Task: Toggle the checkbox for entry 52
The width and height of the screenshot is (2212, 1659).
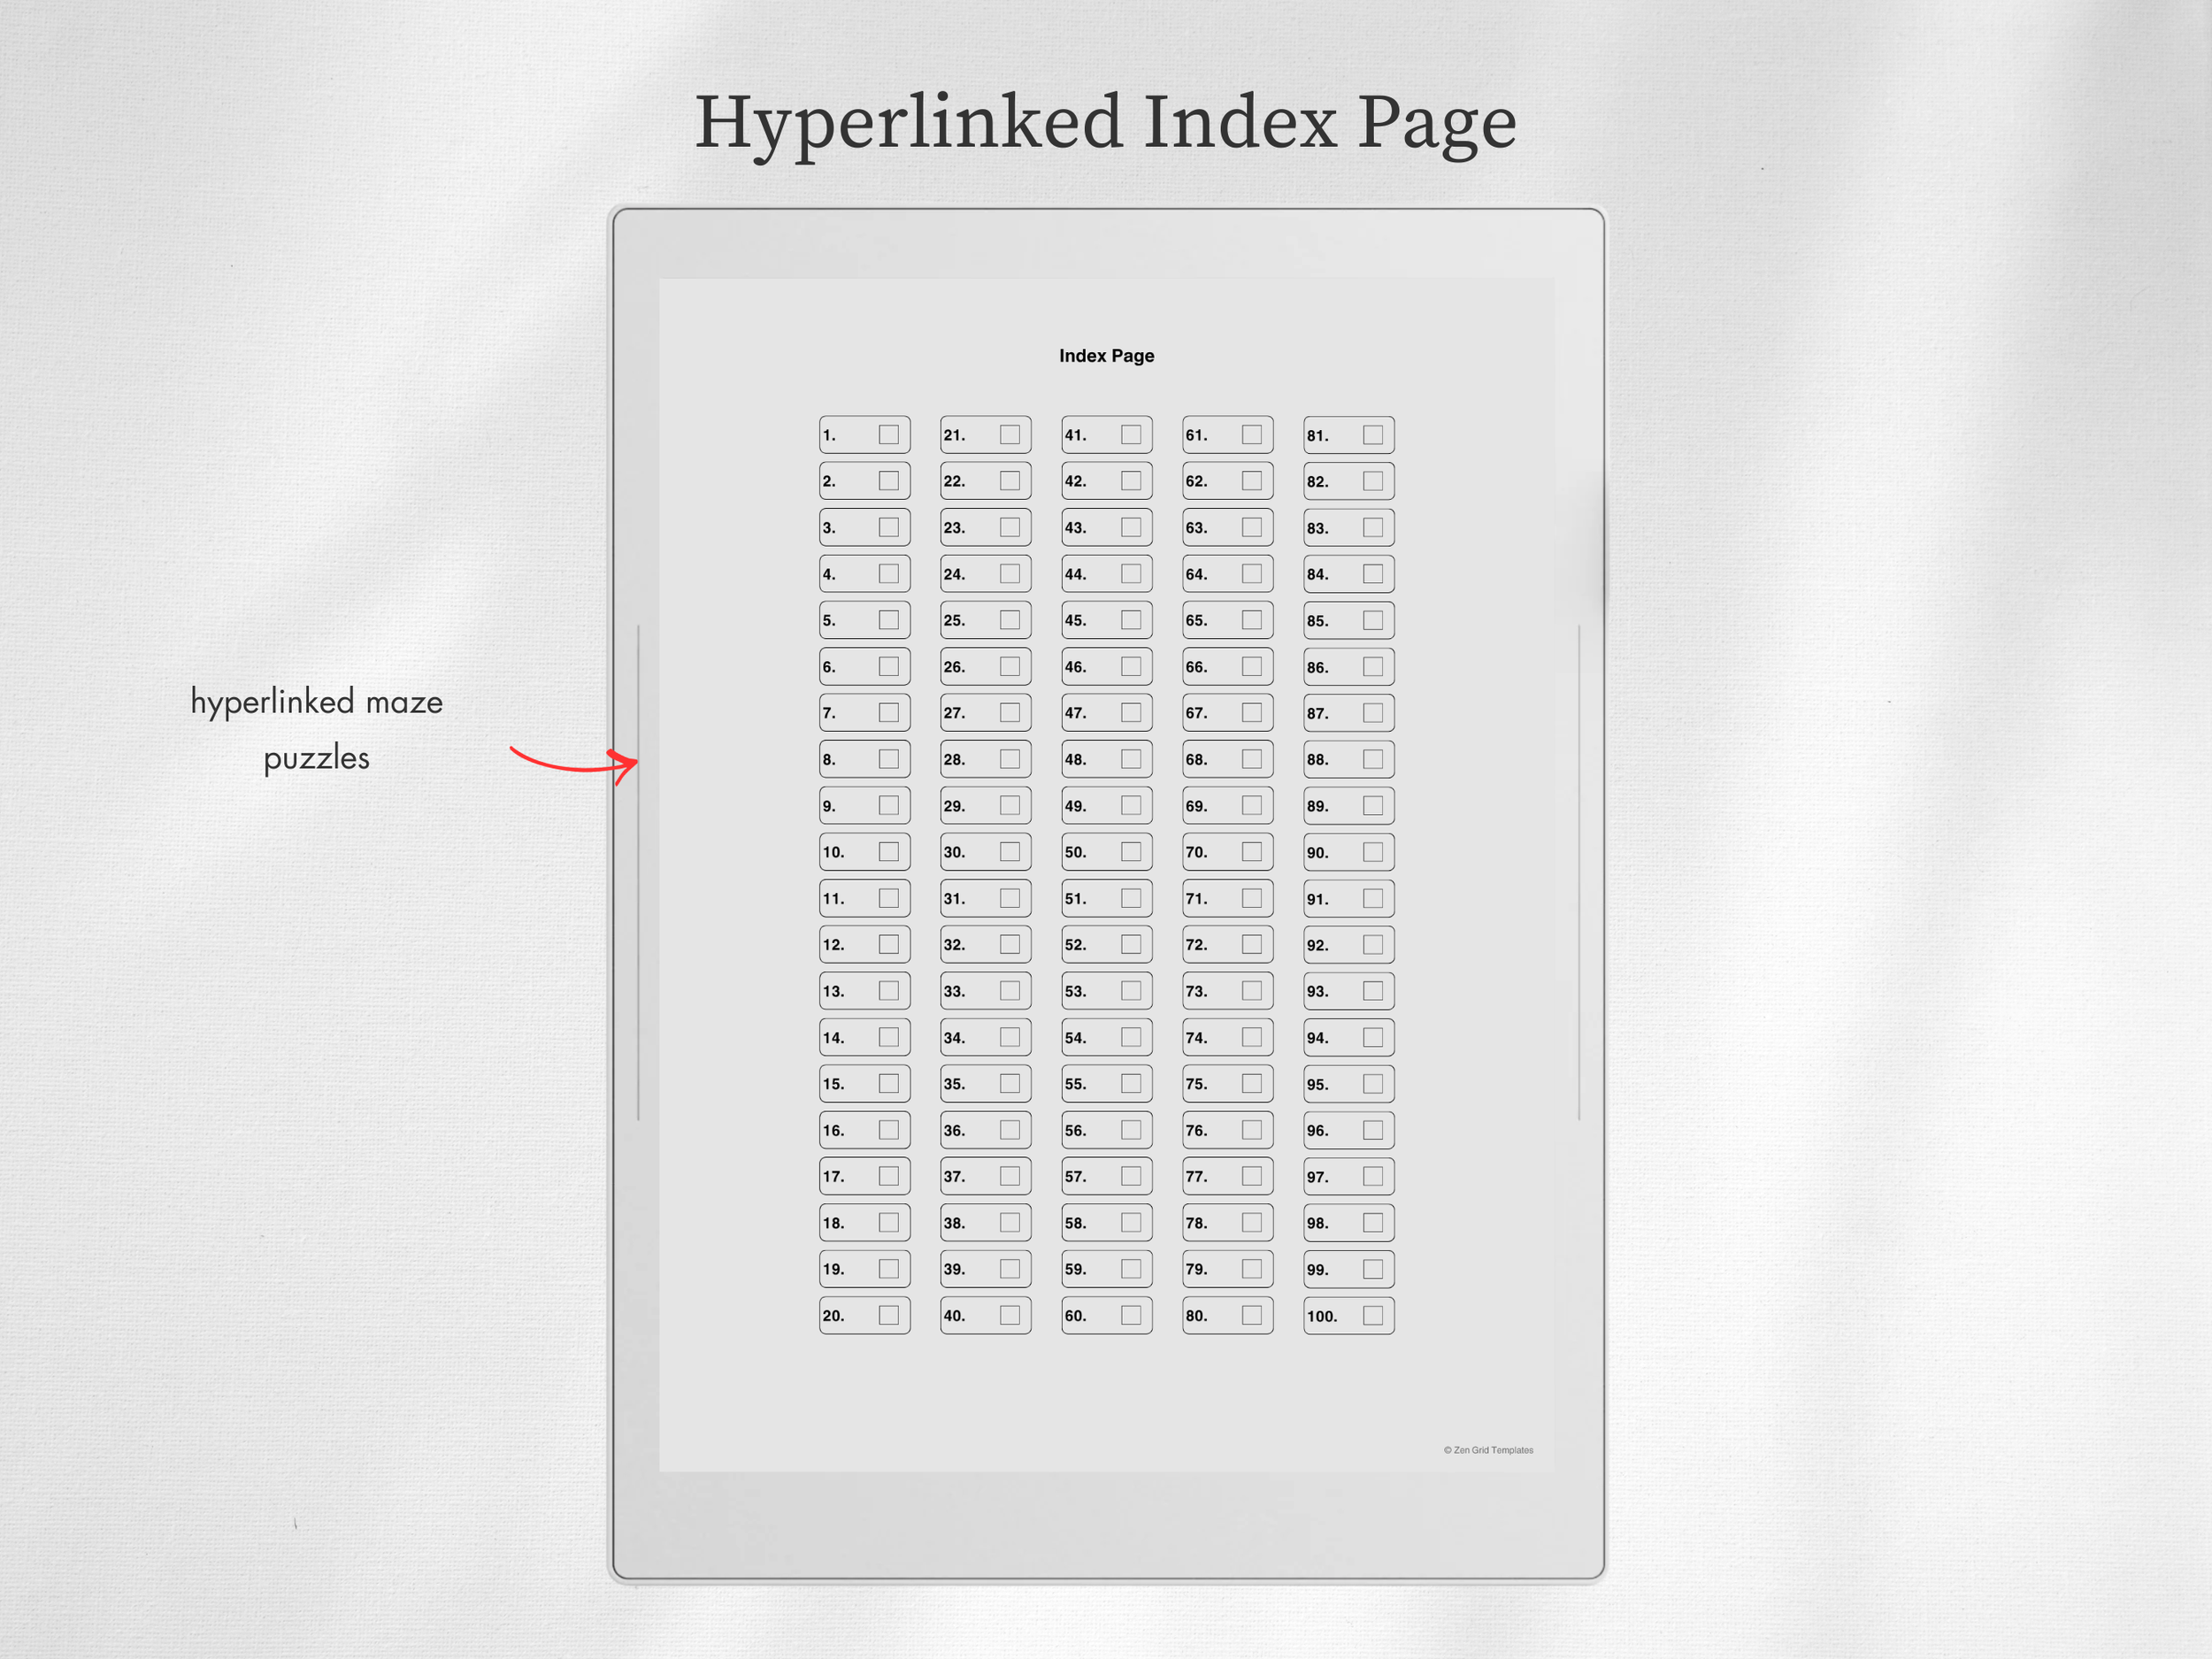Action: click(1131, 944)
